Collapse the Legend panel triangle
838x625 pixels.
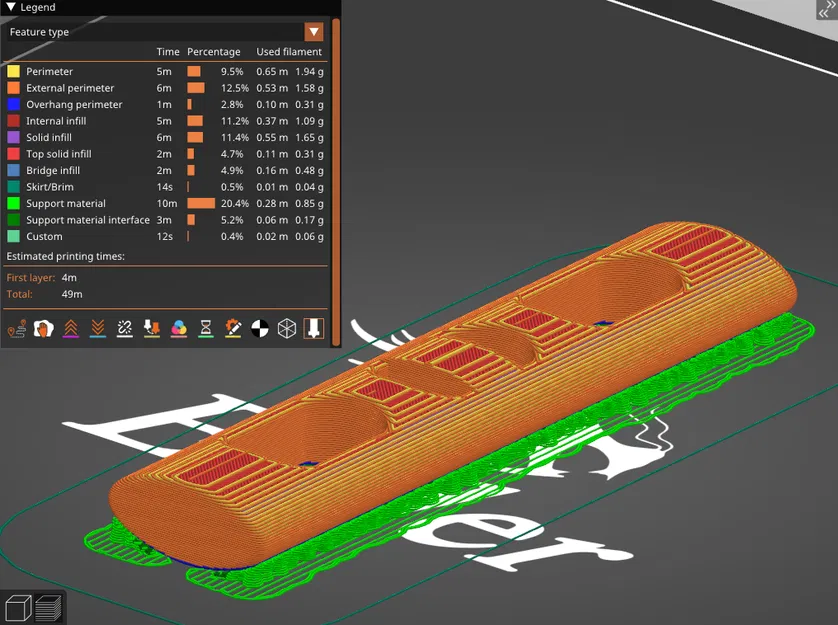pyautogui.click(x=11, y=7)
